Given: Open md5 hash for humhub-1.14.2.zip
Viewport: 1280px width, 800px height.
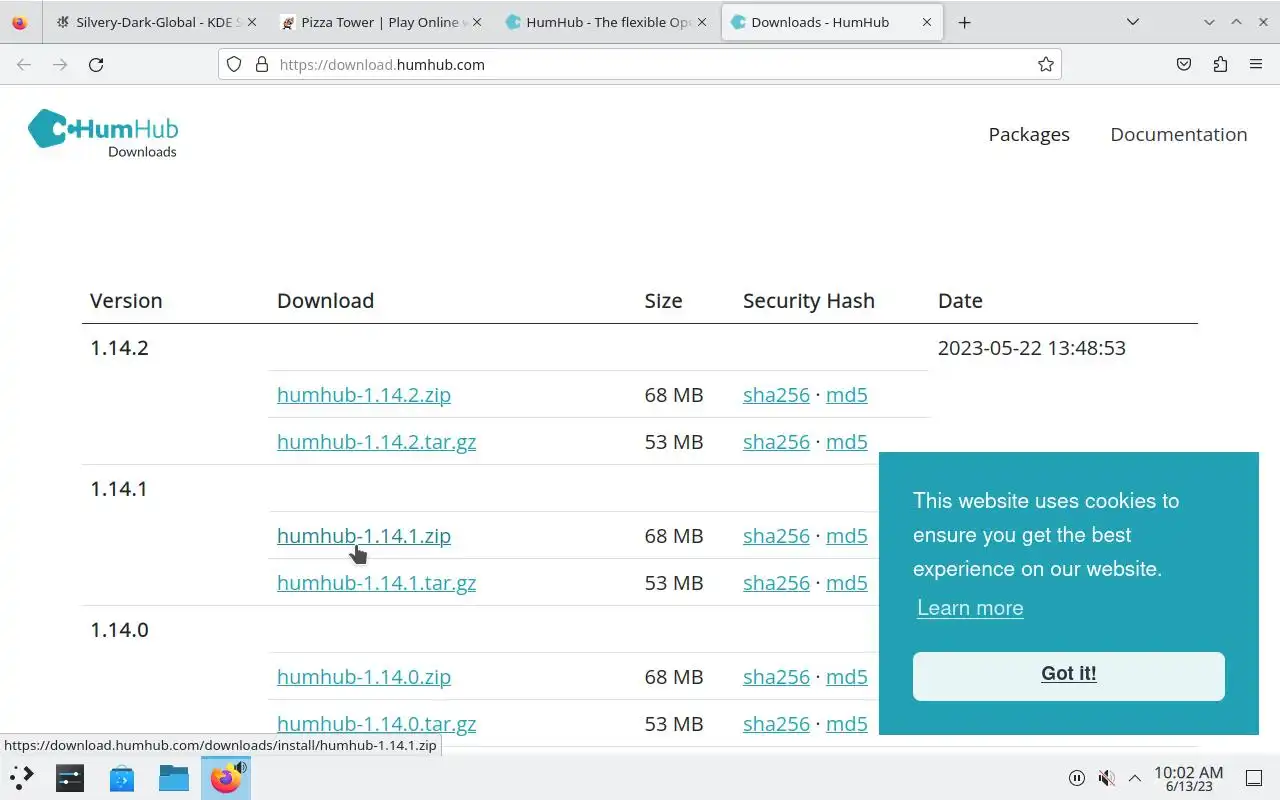Looking at the screenshot, I should (x=846, y=395).
